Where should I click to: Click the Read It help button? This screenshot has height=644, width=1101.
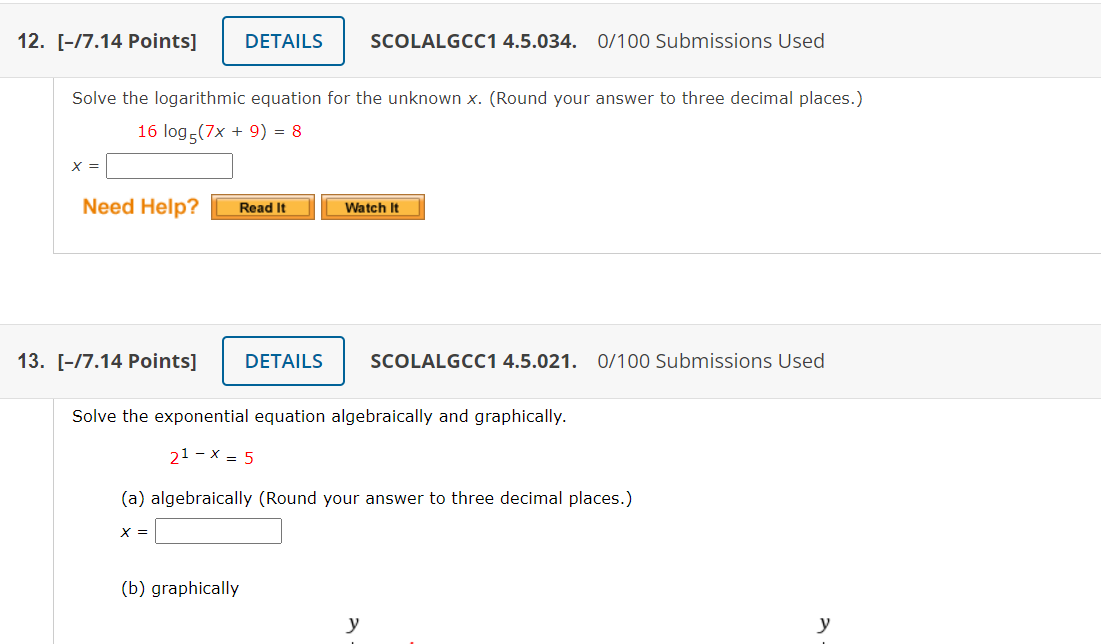tap(262, 207)
